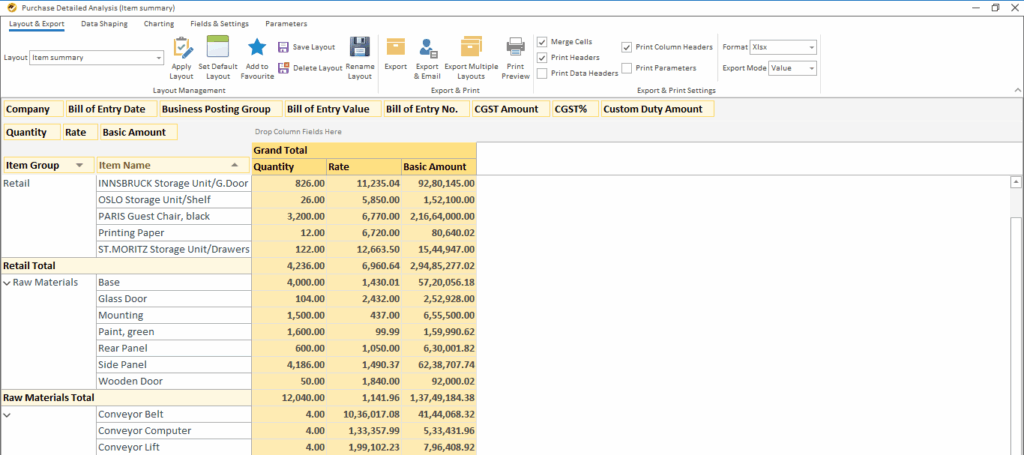Click the Export box icon
Screen dimensions: 1024x455
(x=396, y=48)
